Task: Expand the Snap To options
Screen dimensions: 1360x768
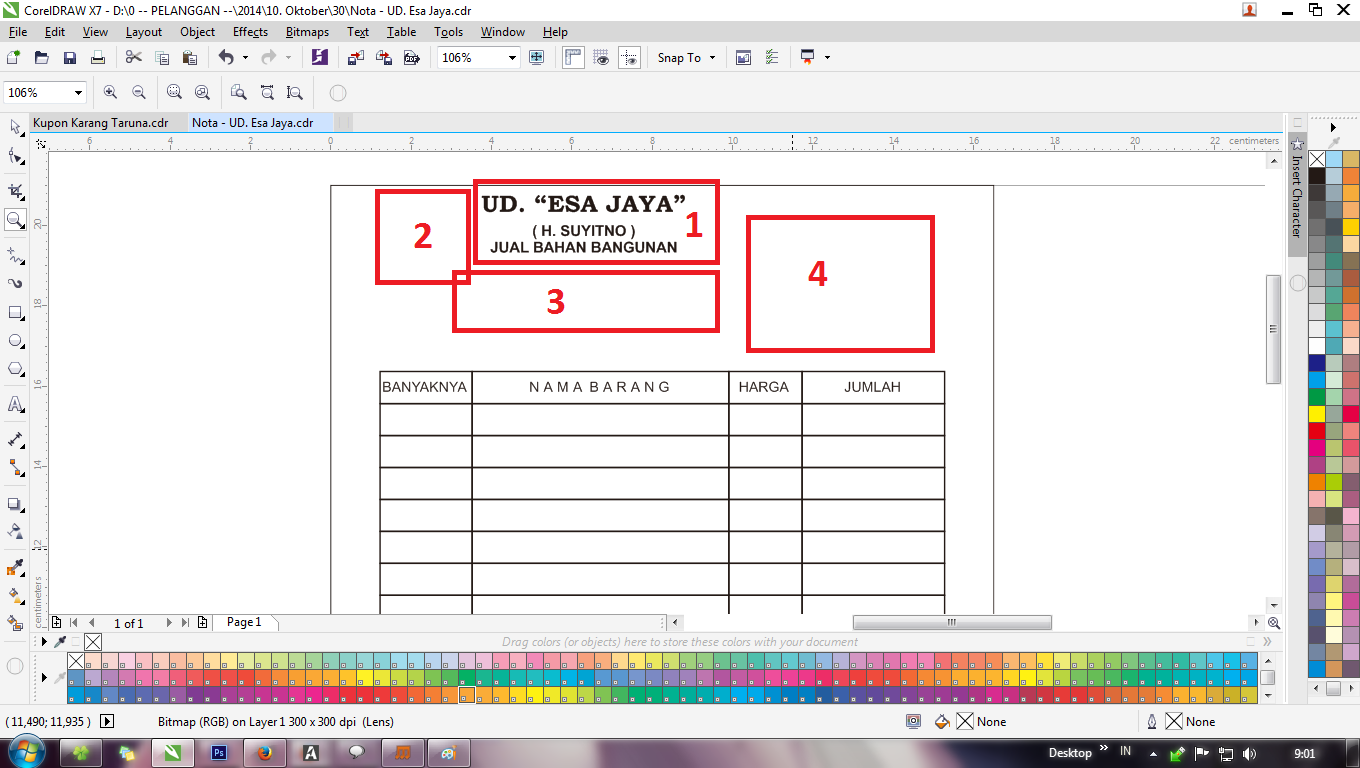Action: pyautogui.click(x=712, y=58)
